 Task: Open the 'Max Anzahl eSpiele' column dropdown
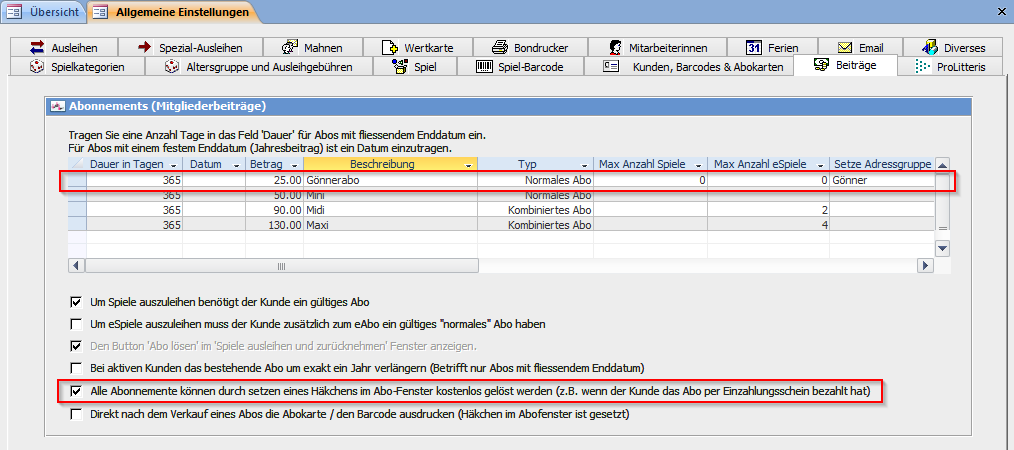point(822,164)
